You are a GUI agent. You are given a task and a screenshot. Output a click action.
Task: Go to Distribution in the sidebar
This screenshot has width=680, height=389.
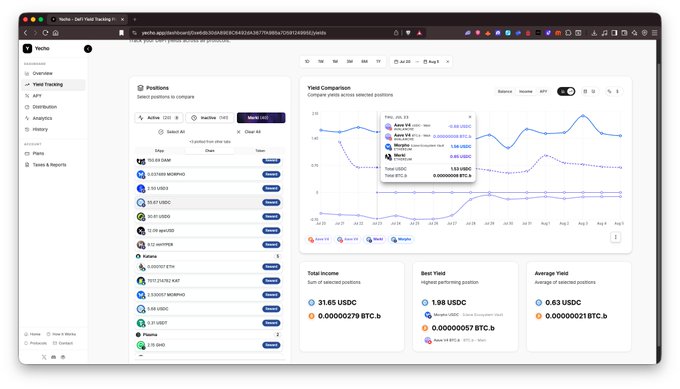[x=44, y=107]
